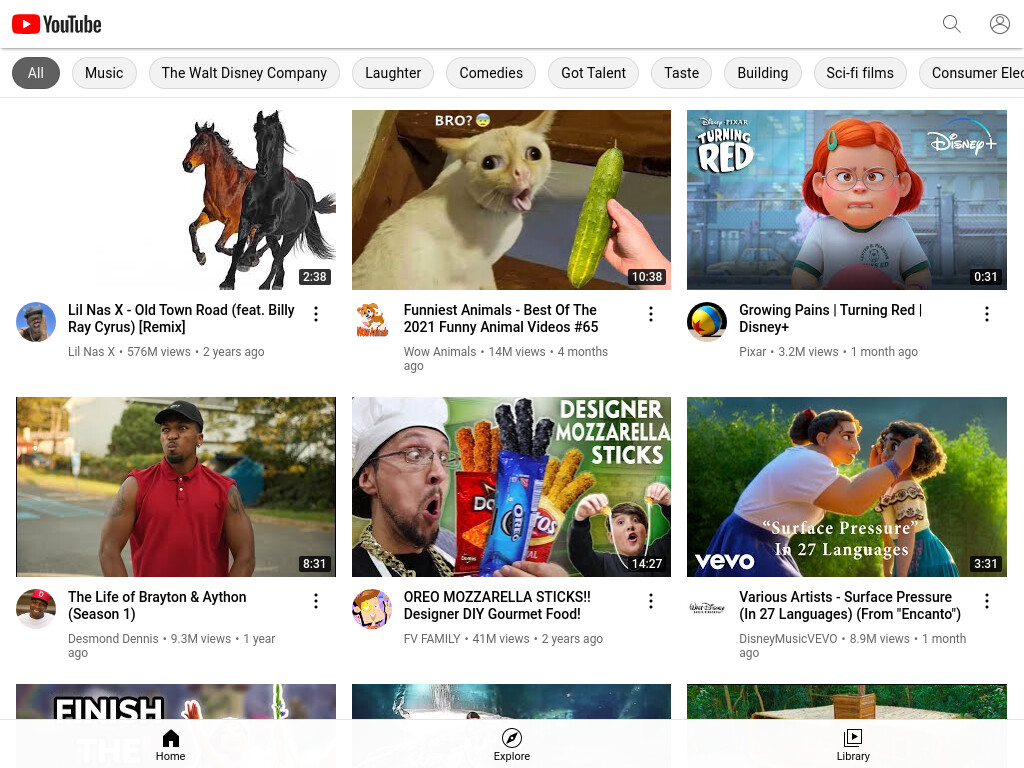Play the Designer Mozzarella Sticks thumbnail

click(x=511, y=487)
